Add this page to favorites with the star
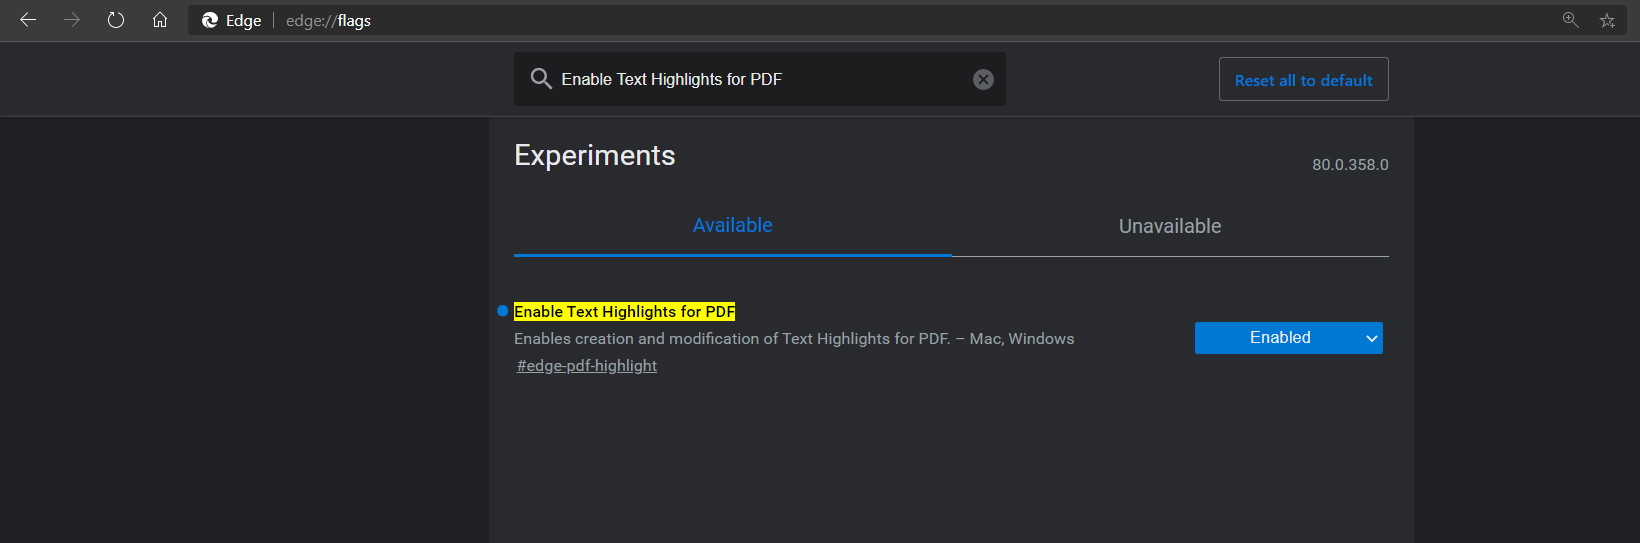Screen dimensions: 1640x543 point(1607,20)
